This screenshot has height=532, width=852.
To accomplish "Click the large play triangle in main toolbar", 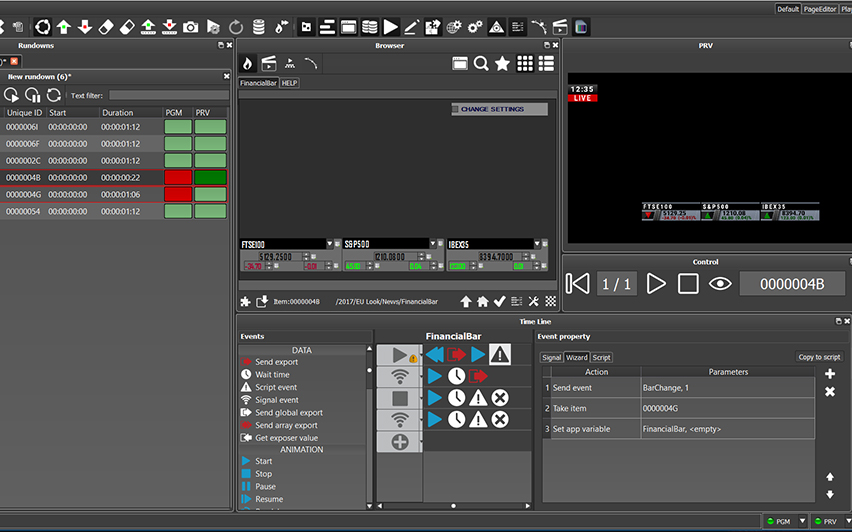I will coord(390,27).
